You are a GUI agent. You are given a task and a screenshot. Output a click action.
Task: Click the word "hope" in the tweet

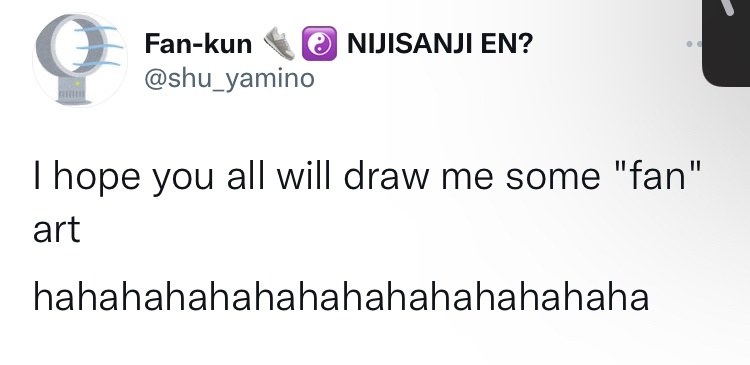click(97, 177)
